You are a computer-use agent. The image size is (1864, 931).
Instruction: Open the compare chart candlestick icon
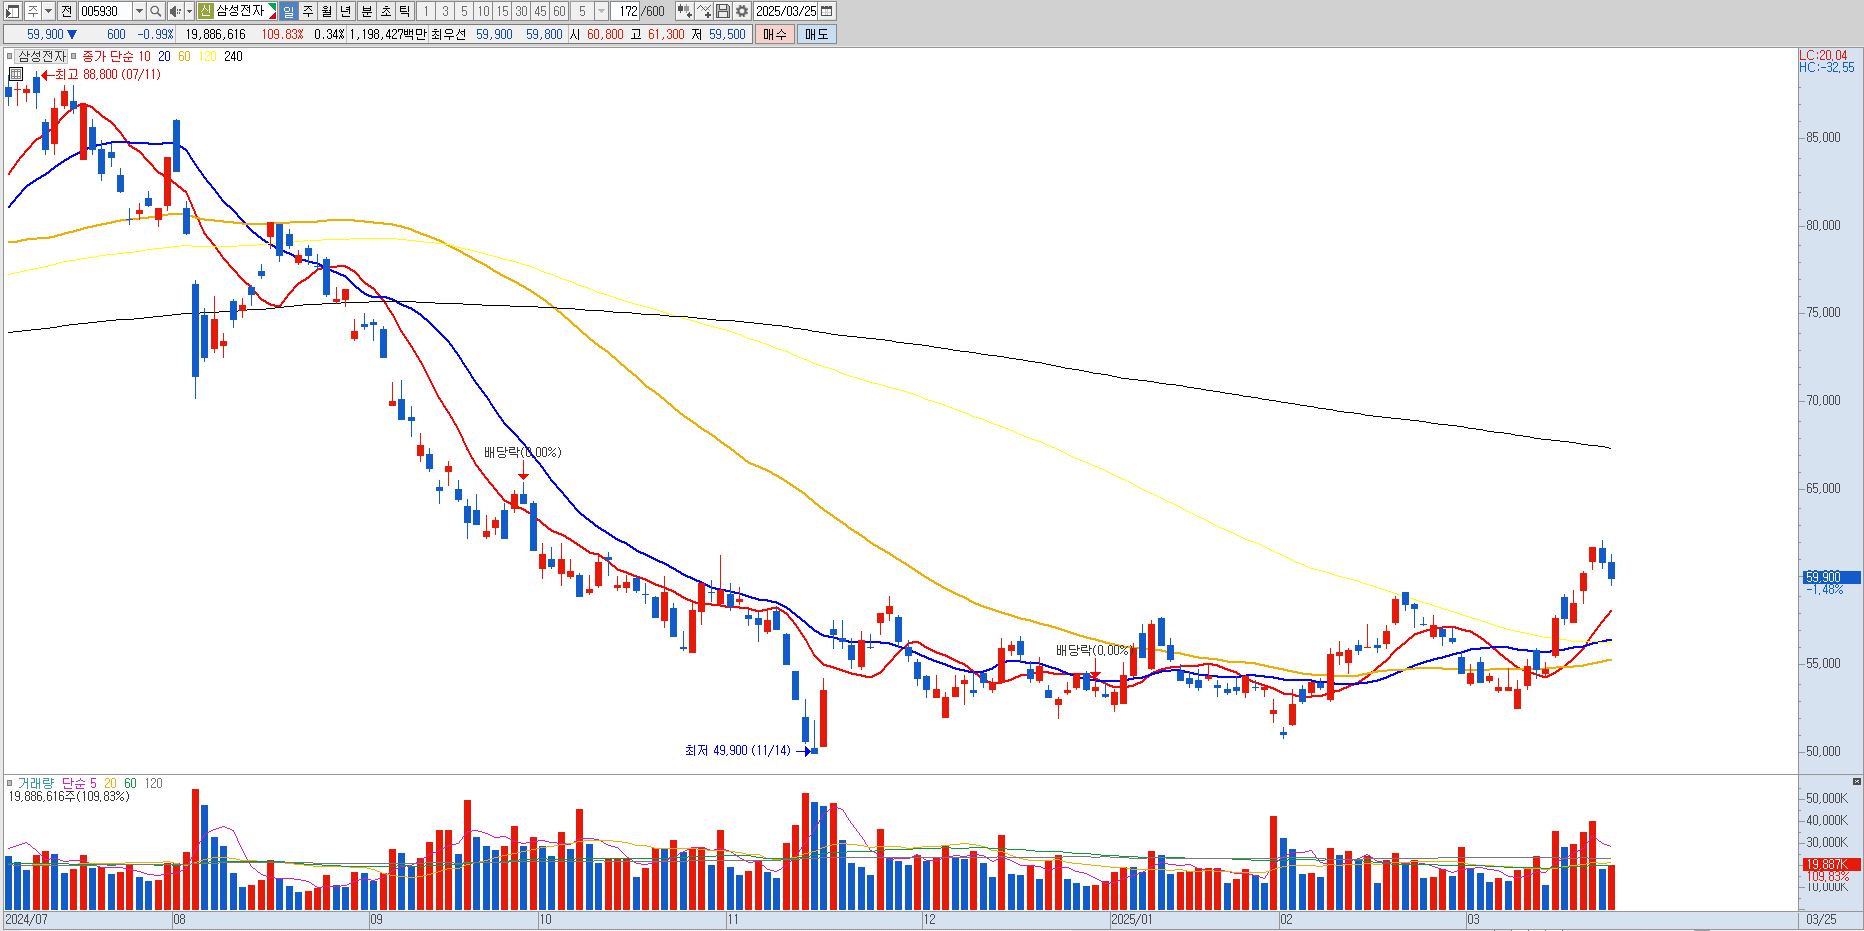pos(684,11)
